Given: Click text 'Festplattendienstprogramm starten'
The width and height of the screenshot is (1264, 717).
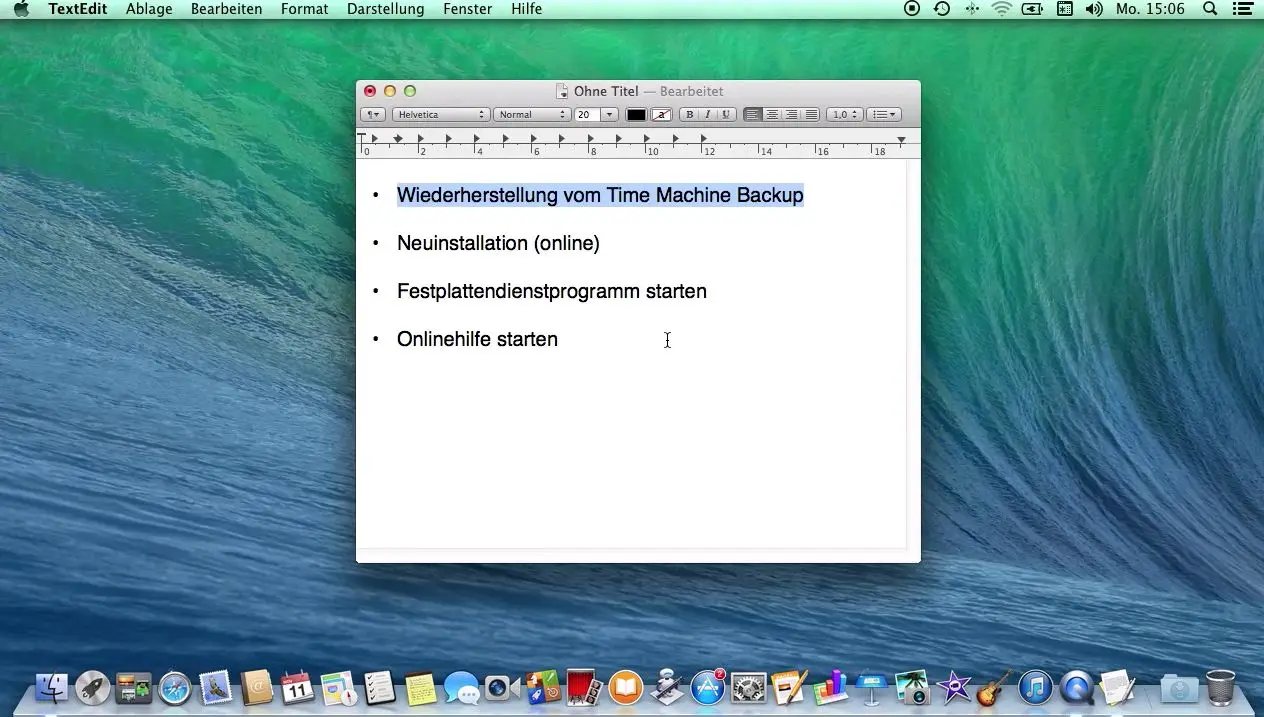Looking at the screenshot, I should [552, 291].
